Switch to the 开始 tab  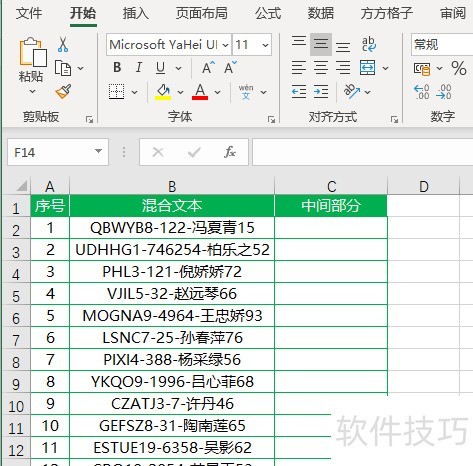coord(83,13)
